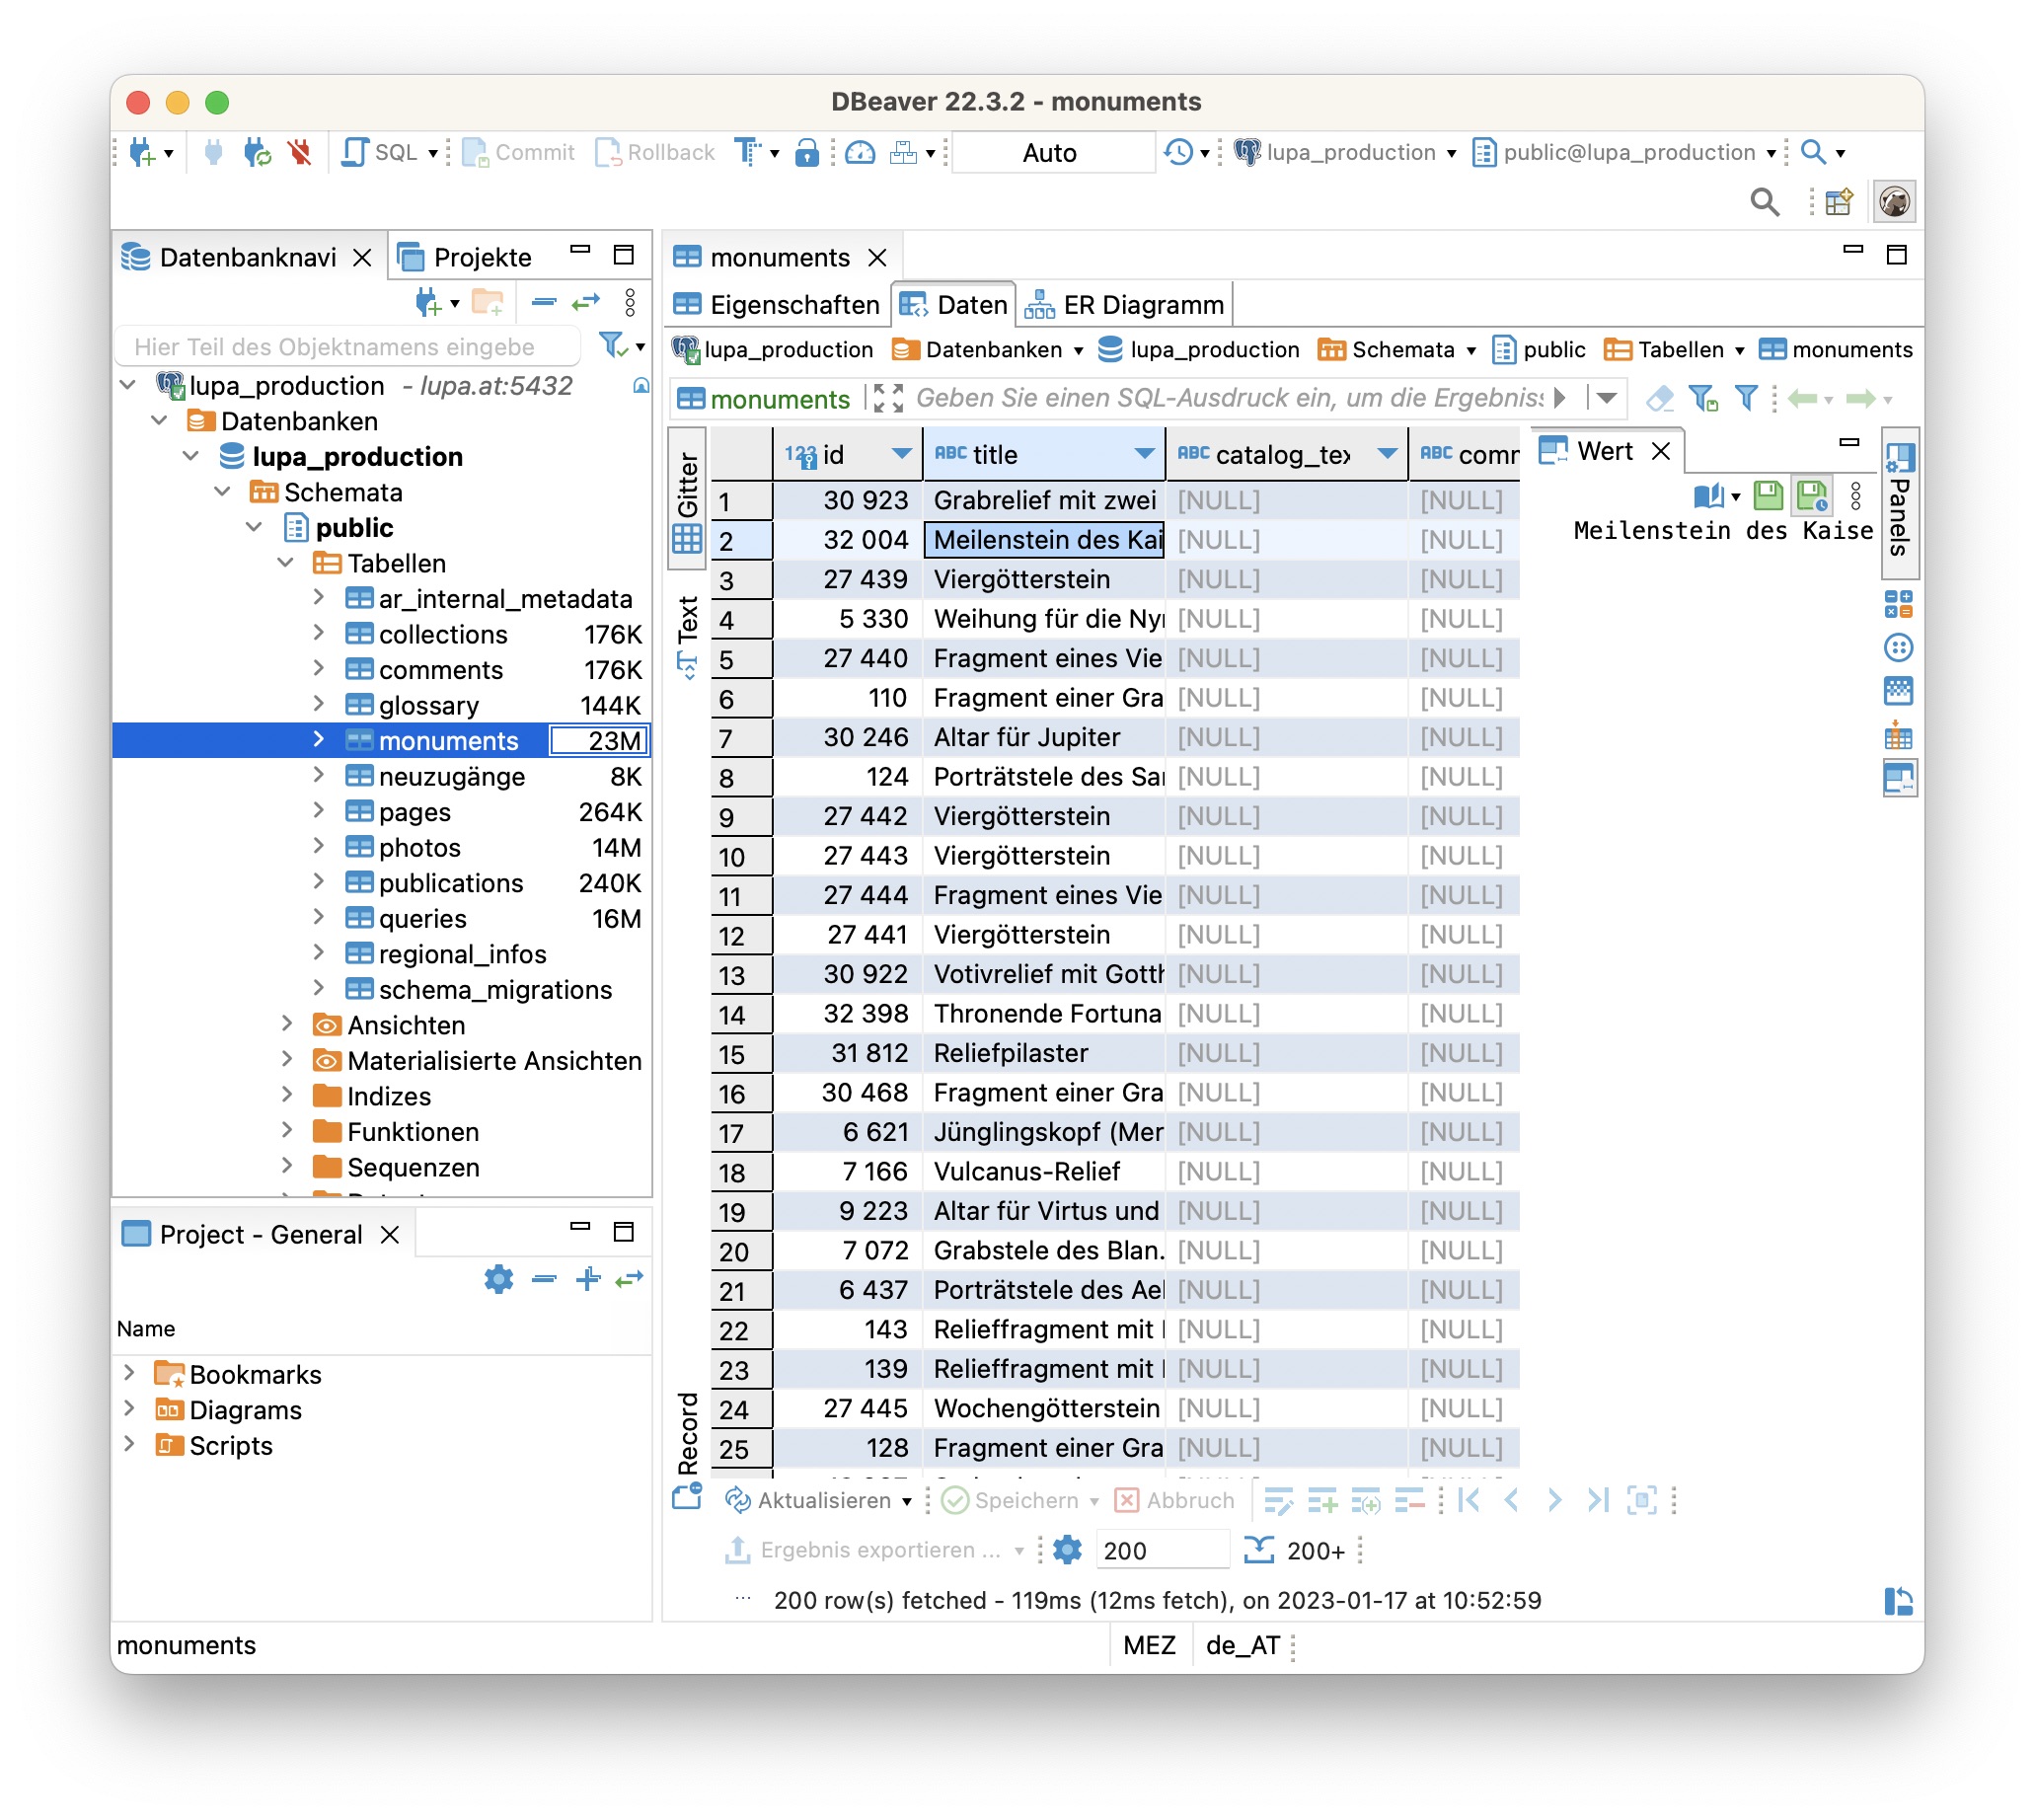Screen dimensions: 2035x1820
Task: Expand the photos table node
Action: [x=318, y=847]
